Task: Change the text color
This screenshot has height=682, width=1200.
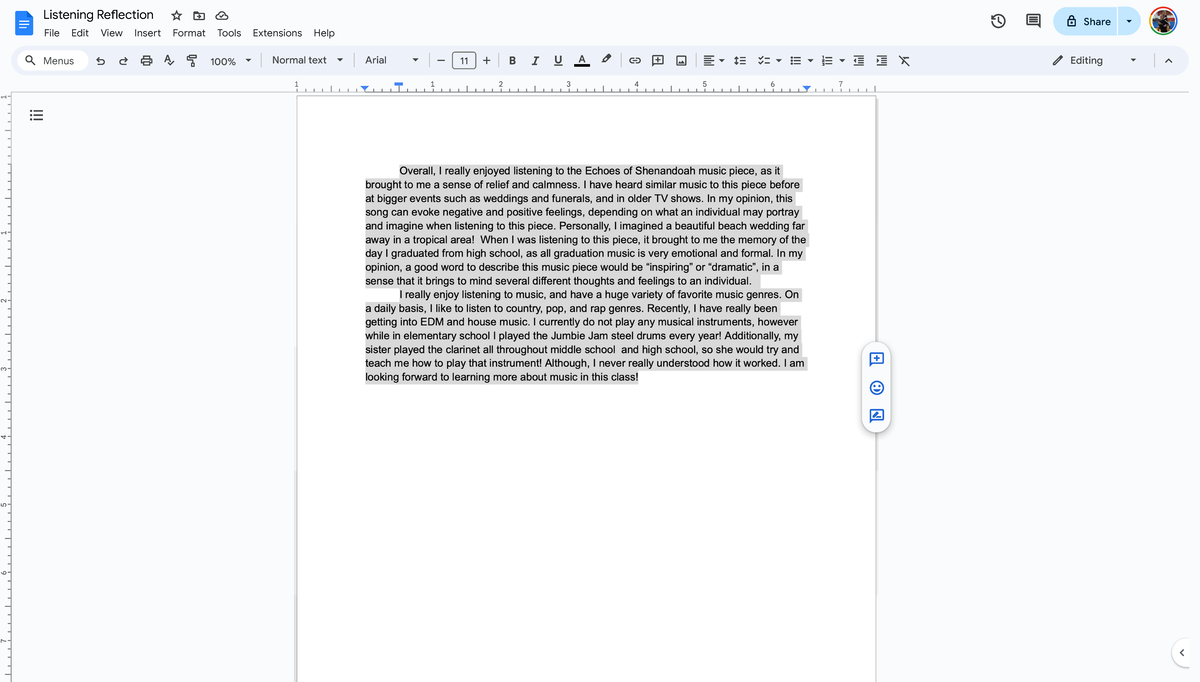Action: pyautogui.click(x=581, y=60)
